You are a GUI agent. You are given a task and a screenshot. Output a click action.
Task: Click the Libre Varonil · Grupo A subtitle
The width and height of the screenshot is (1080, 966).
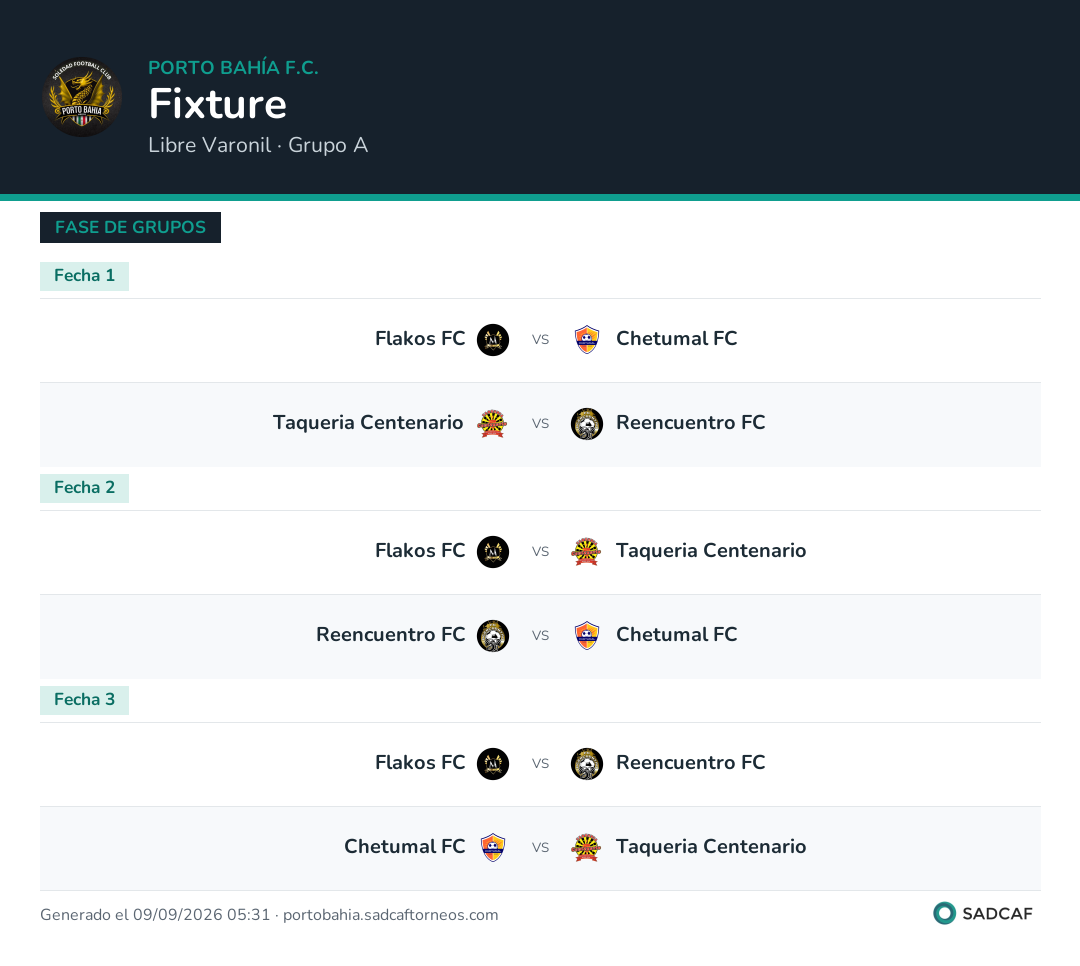[x=258, y=145]
